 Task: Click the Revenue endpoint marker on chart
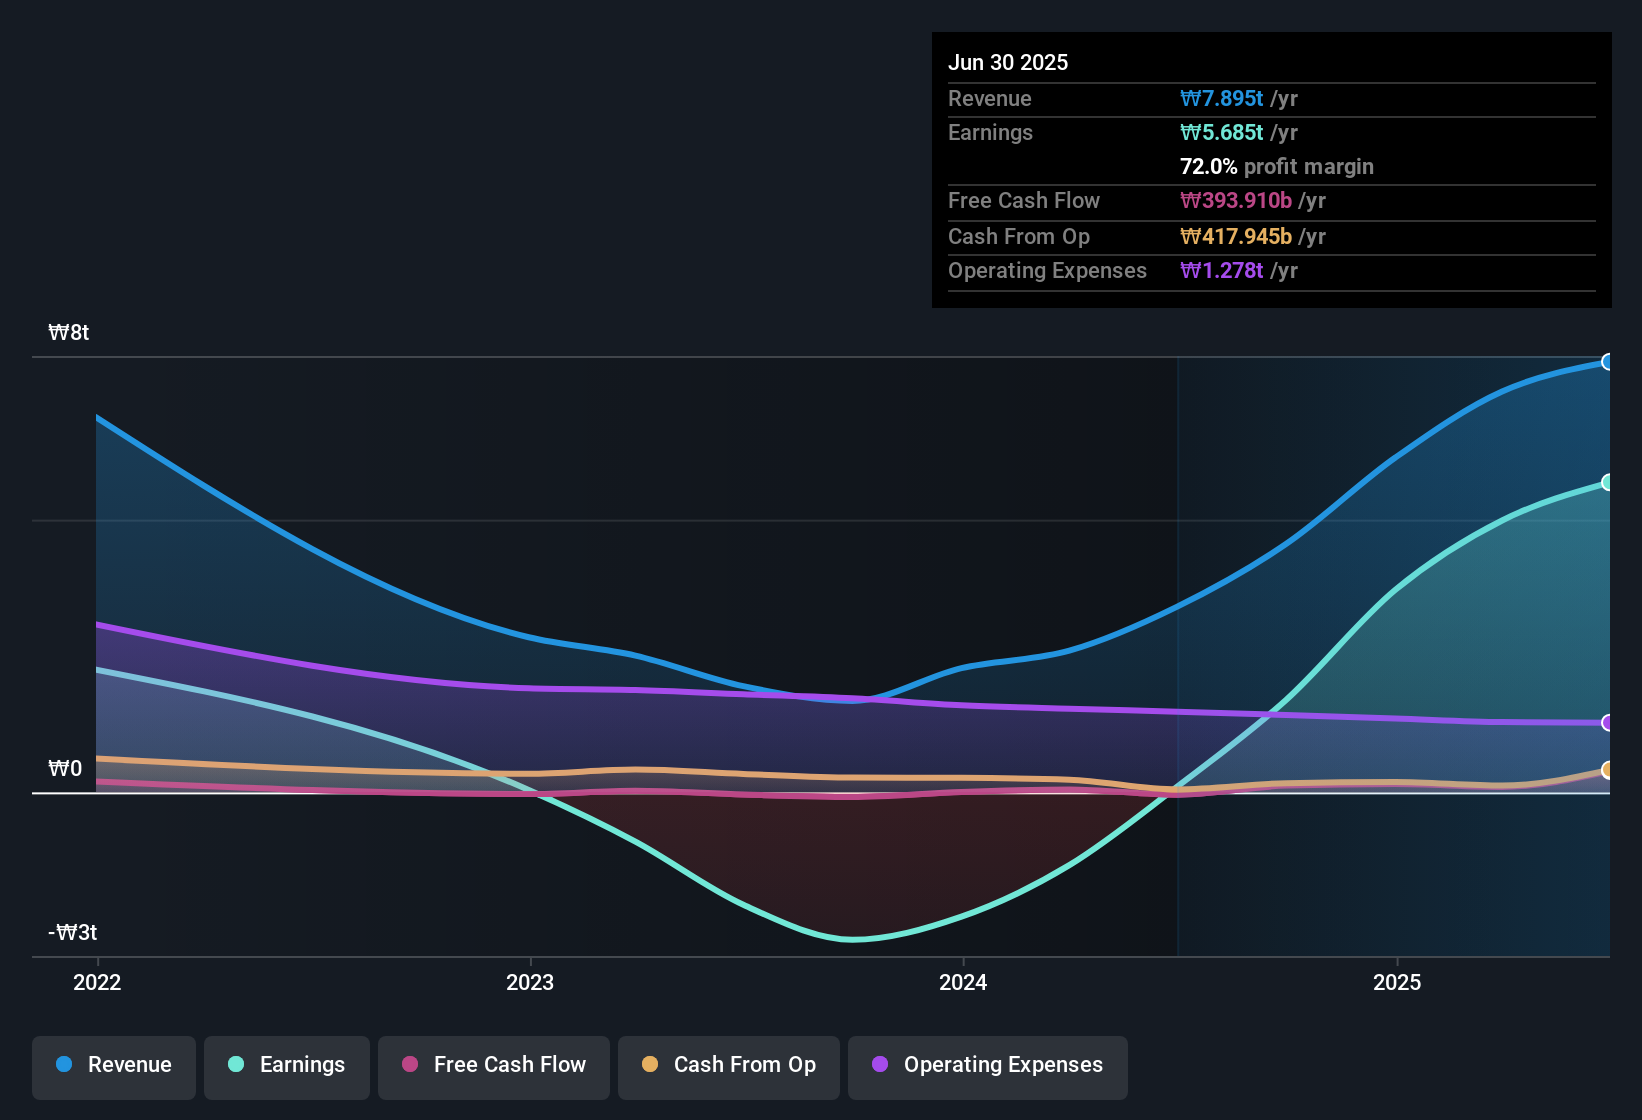pyautogui.click(x=1607, y=362)
